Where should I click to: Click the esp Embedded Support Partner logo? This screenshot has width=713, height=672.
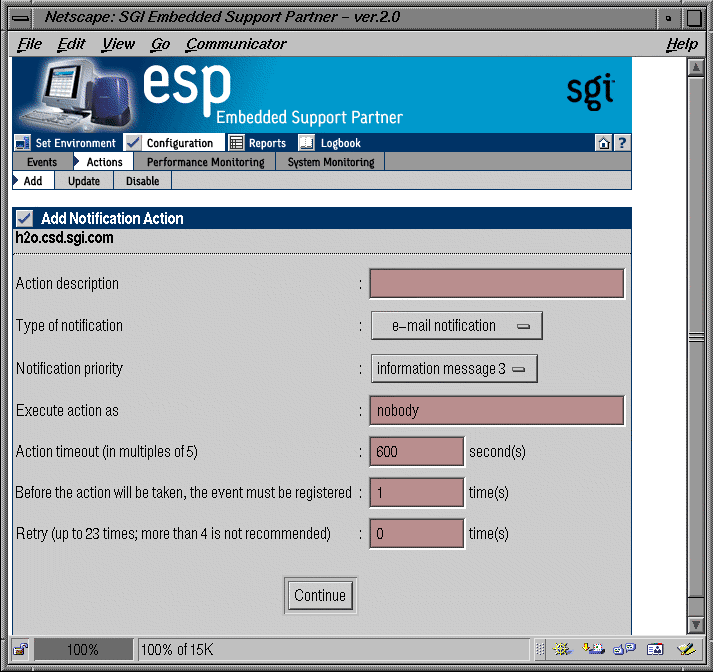point(272,94)
